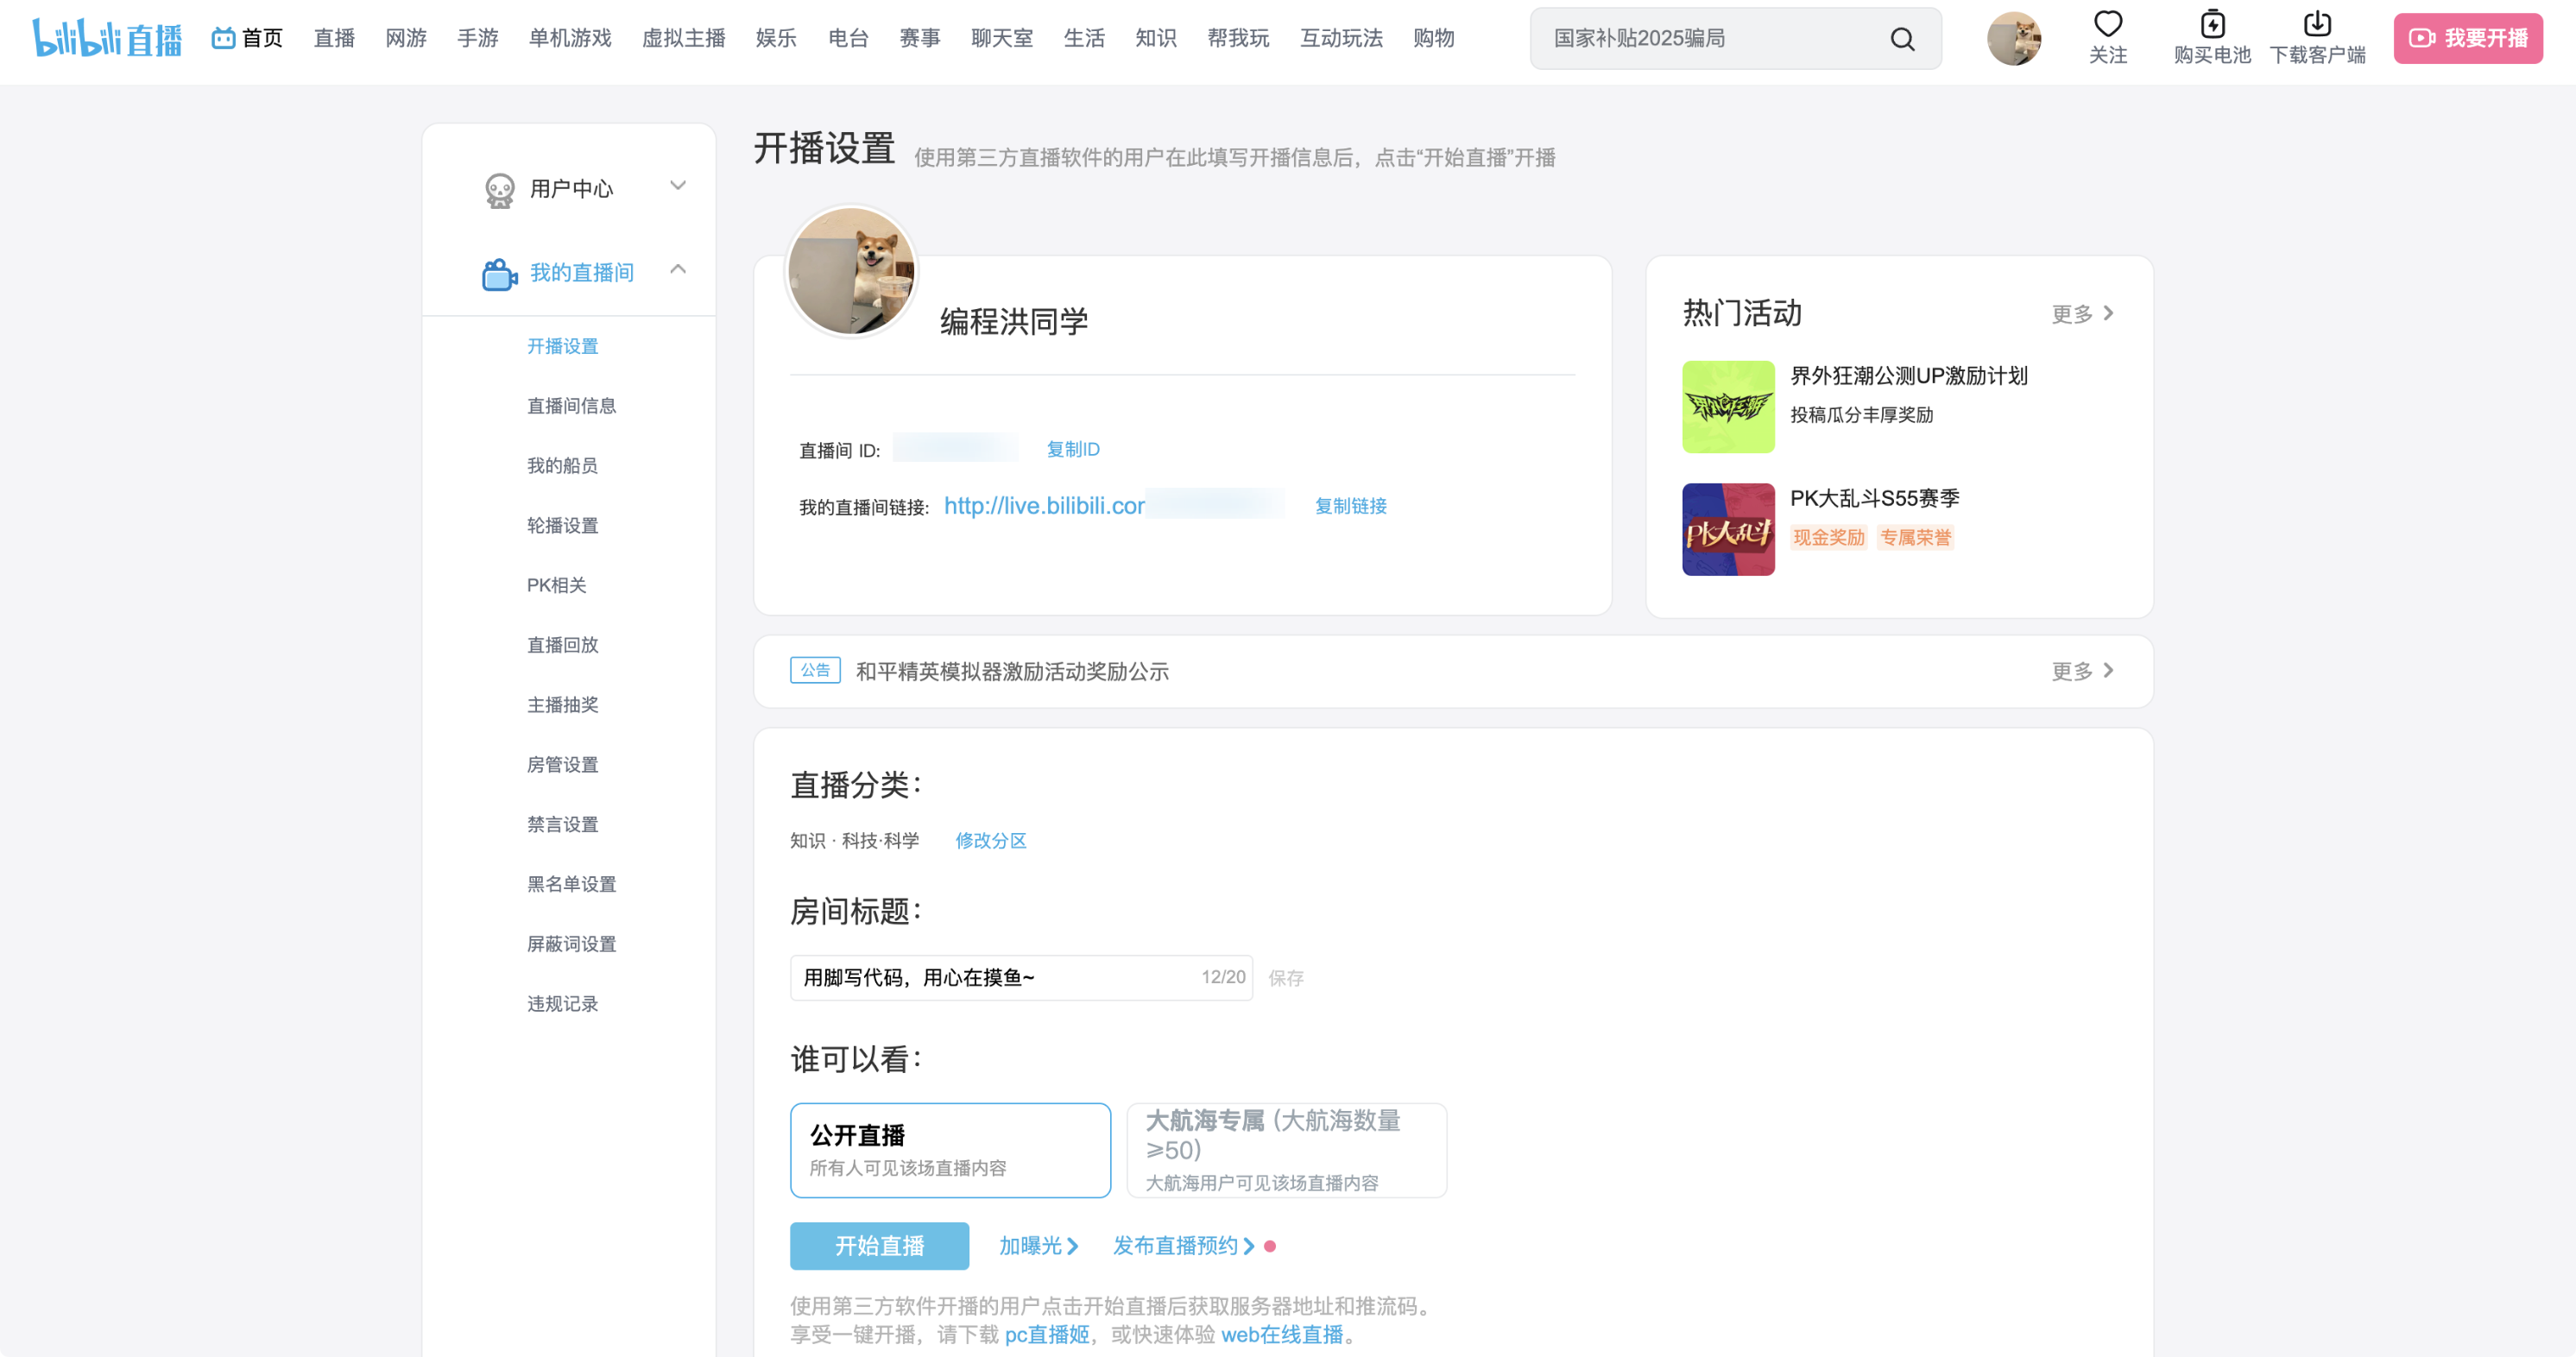The image size is (2576, 1357).
Task: Expand the 用户中心 chevron
Action: [x=678, y=186]
